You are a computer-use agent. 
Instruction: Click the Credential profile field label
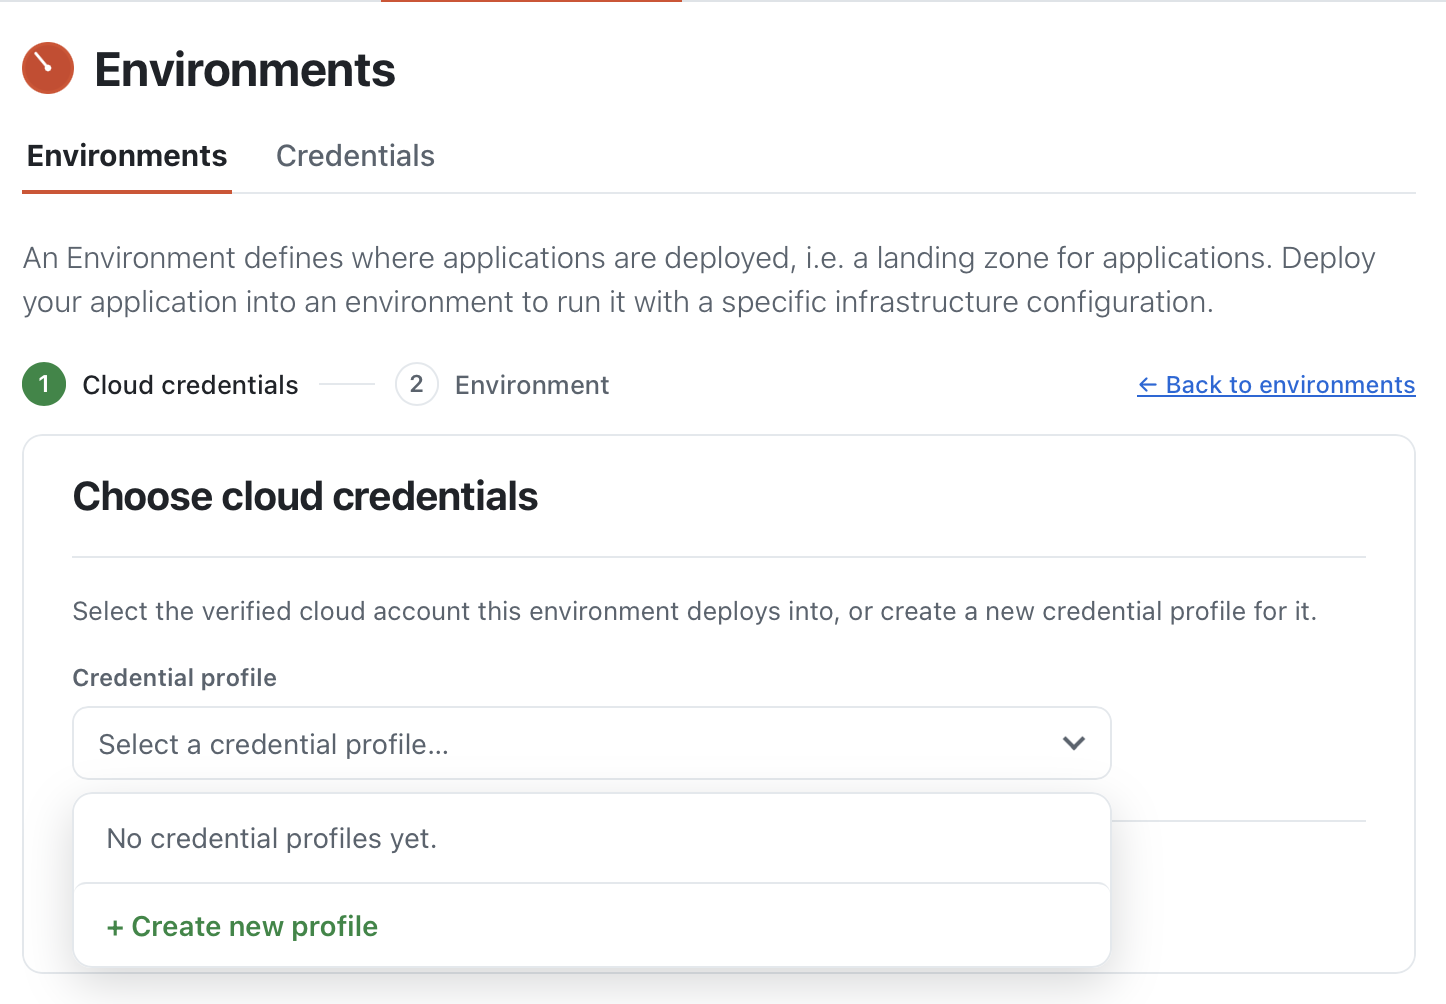click(175, 678)
